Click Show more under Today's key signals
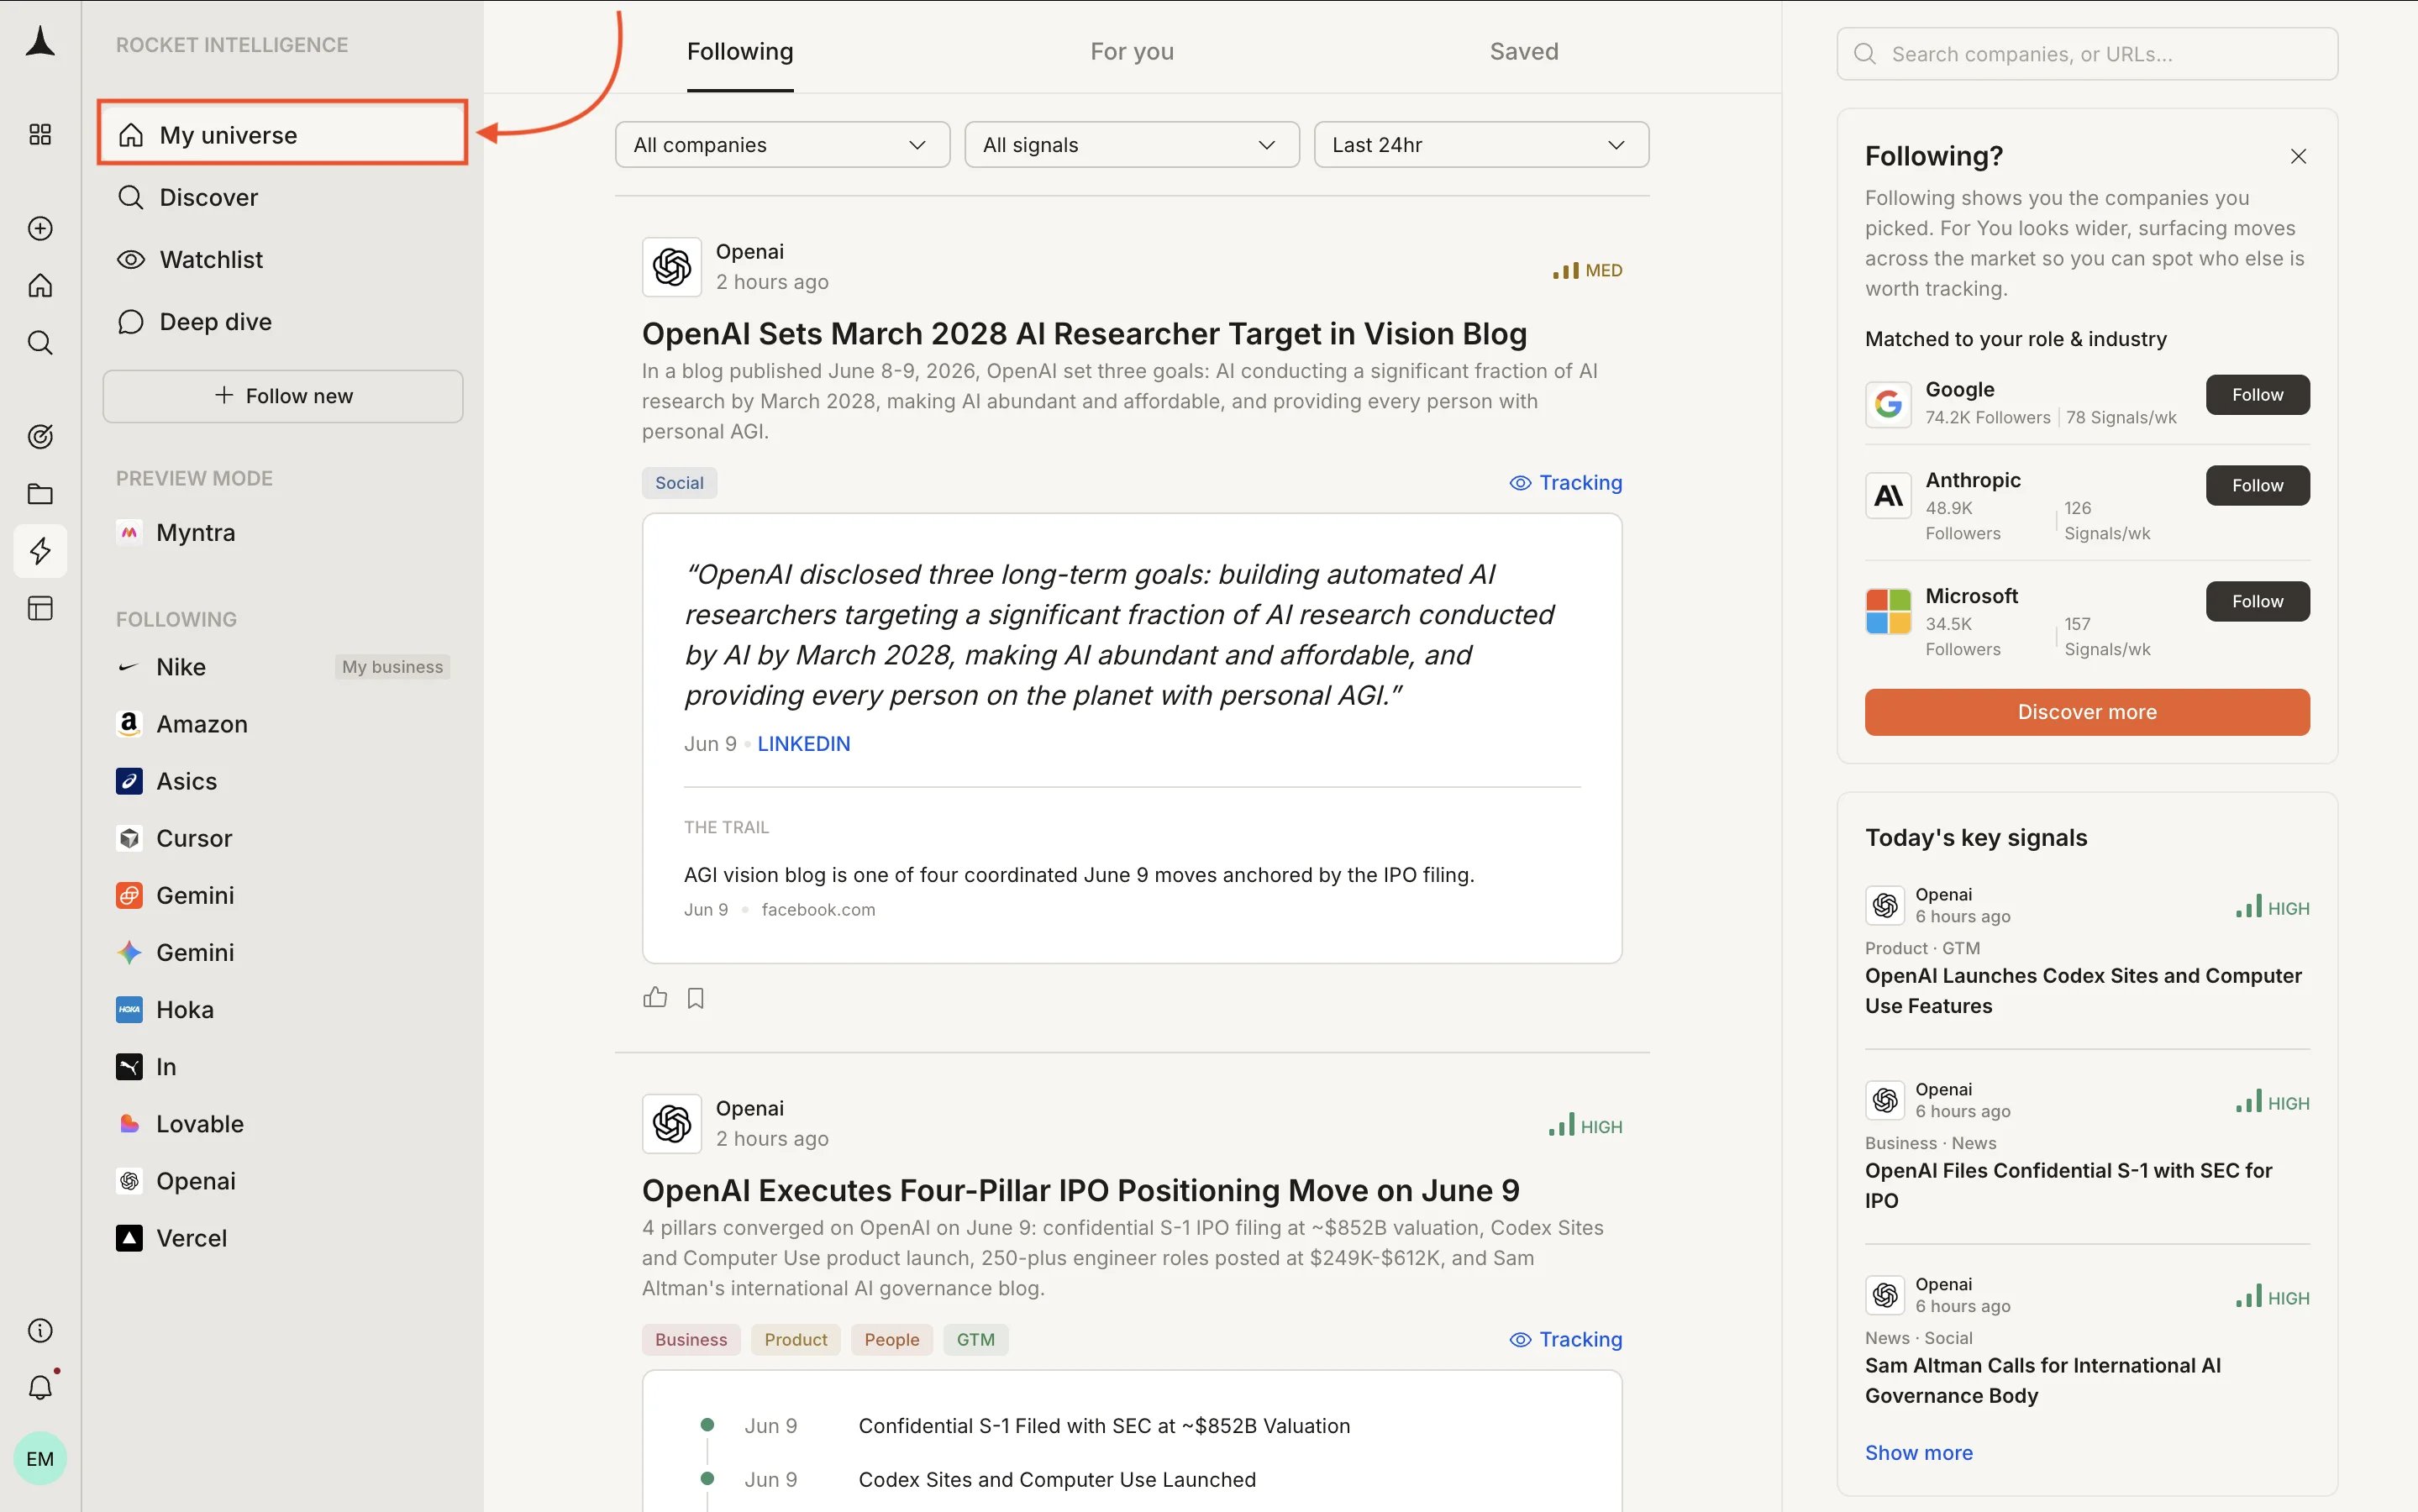The width and height of the screenshot is (2418, 1512). 1918,1452
